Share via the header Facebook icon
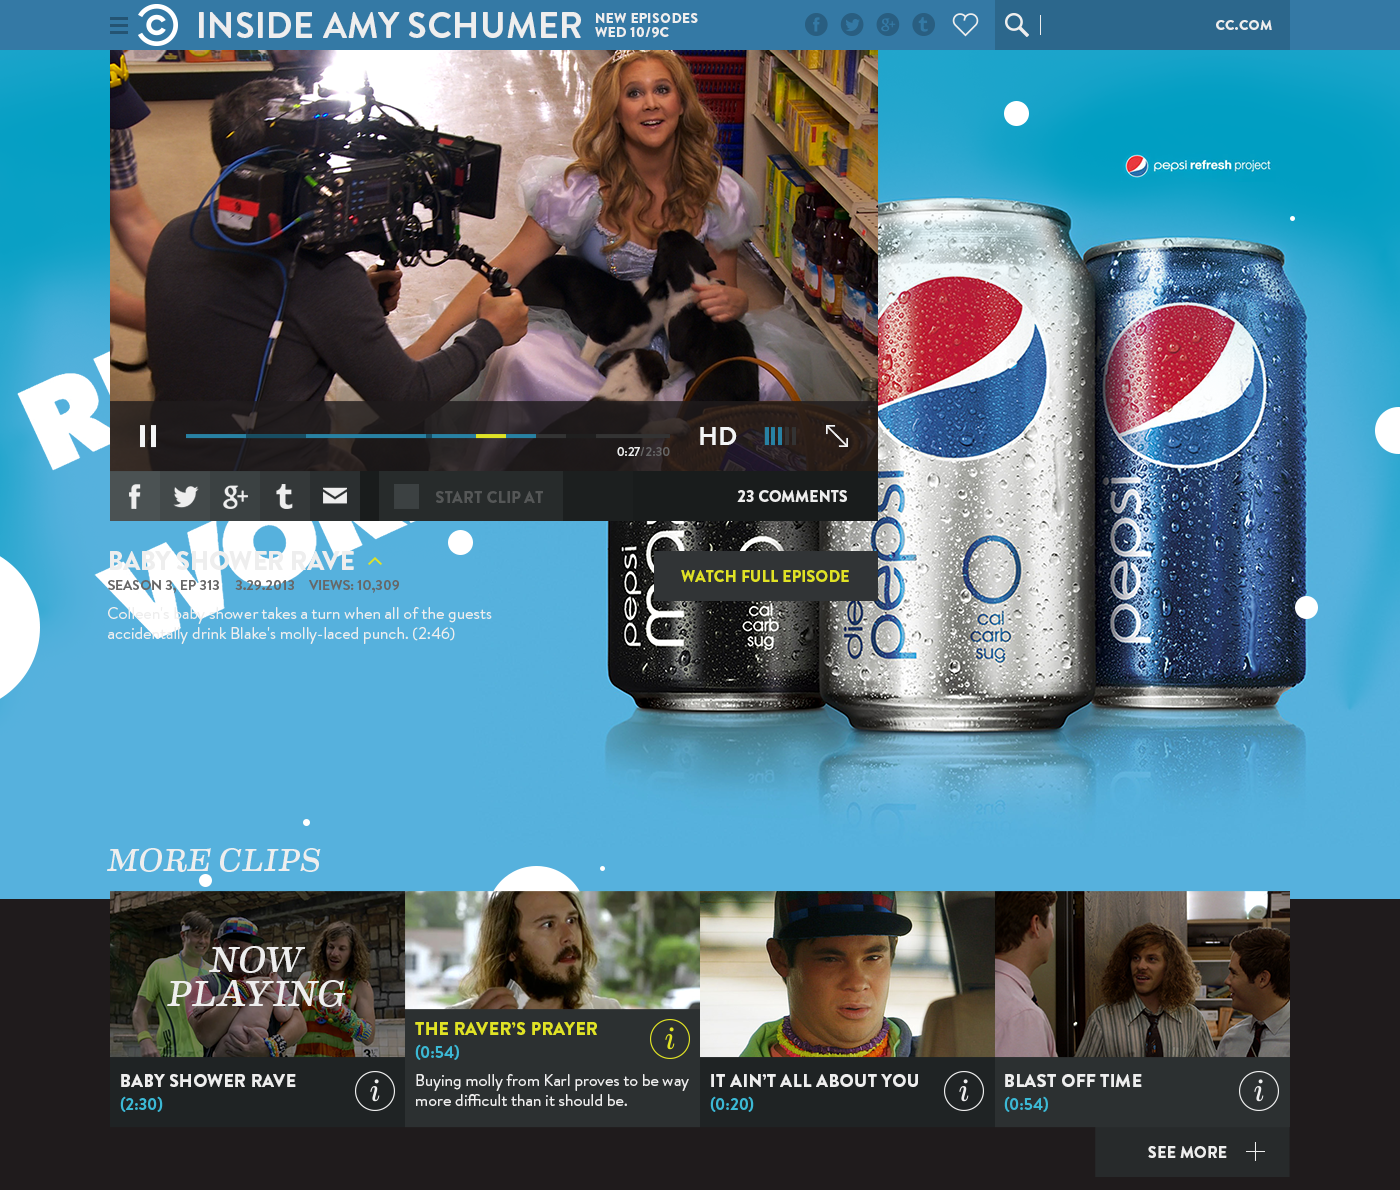 click(x=816, y=25)
